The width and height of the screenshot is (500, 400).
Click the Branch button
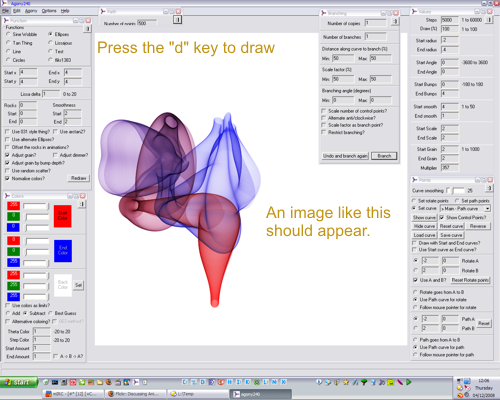pyautogui.click(x=384, y=156)
